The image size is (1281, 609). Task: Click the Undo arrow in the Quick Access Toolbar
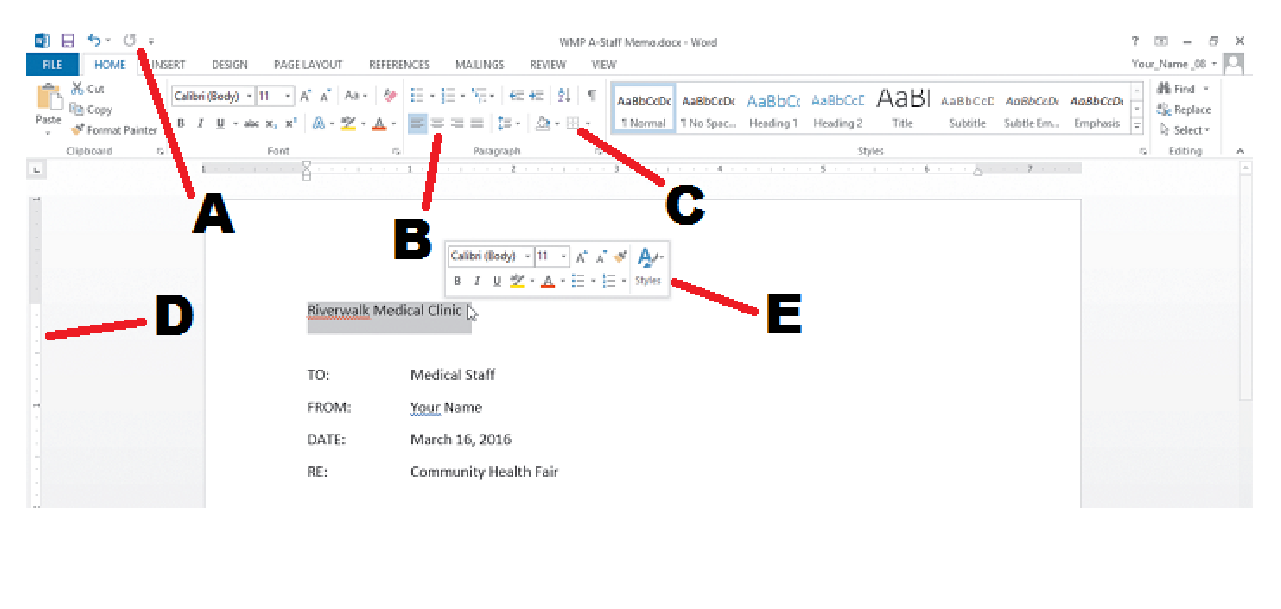pos(93,41)
